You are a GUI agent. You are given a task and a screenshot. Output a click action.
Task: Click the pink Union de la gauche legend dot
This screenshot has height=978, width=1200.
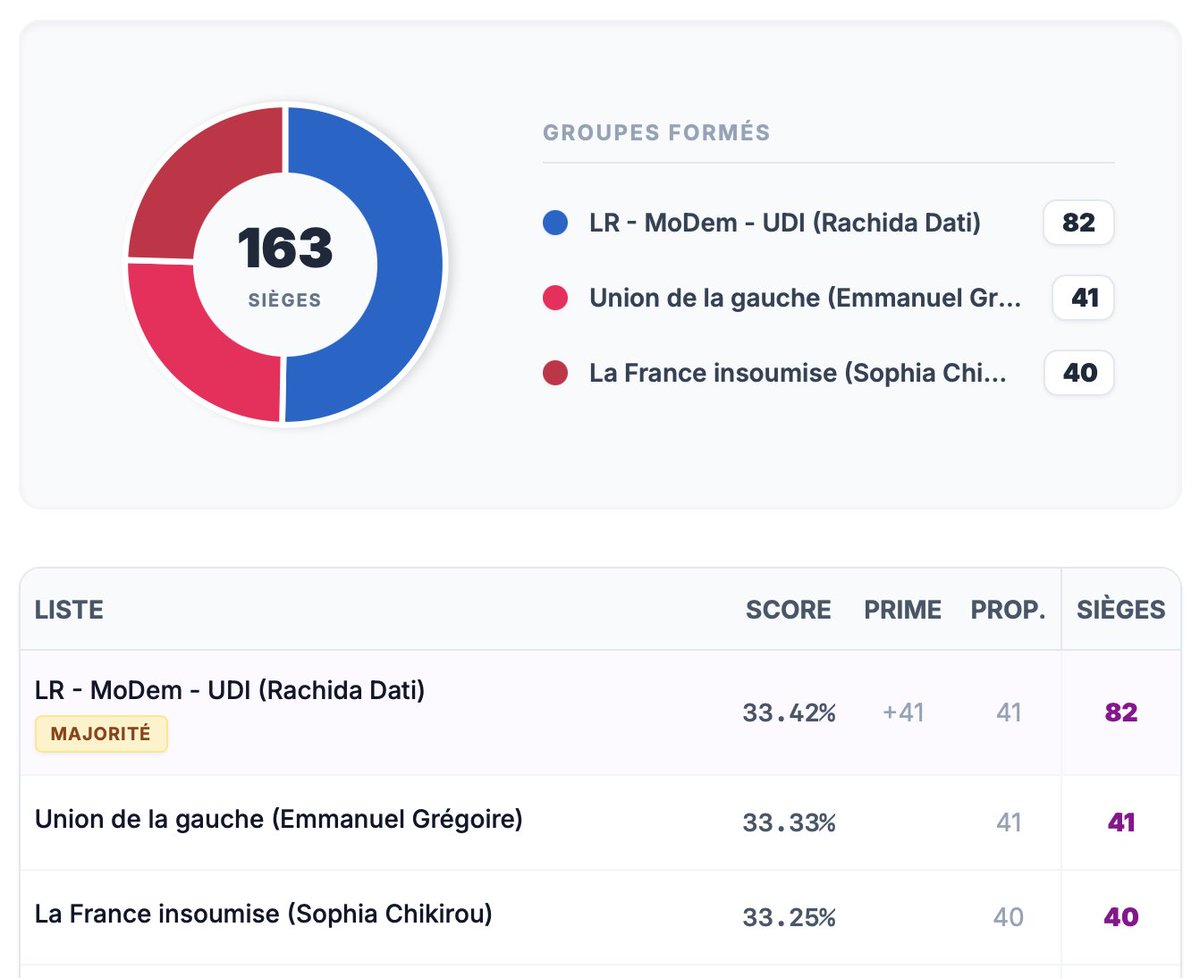[x=555, y=298]
